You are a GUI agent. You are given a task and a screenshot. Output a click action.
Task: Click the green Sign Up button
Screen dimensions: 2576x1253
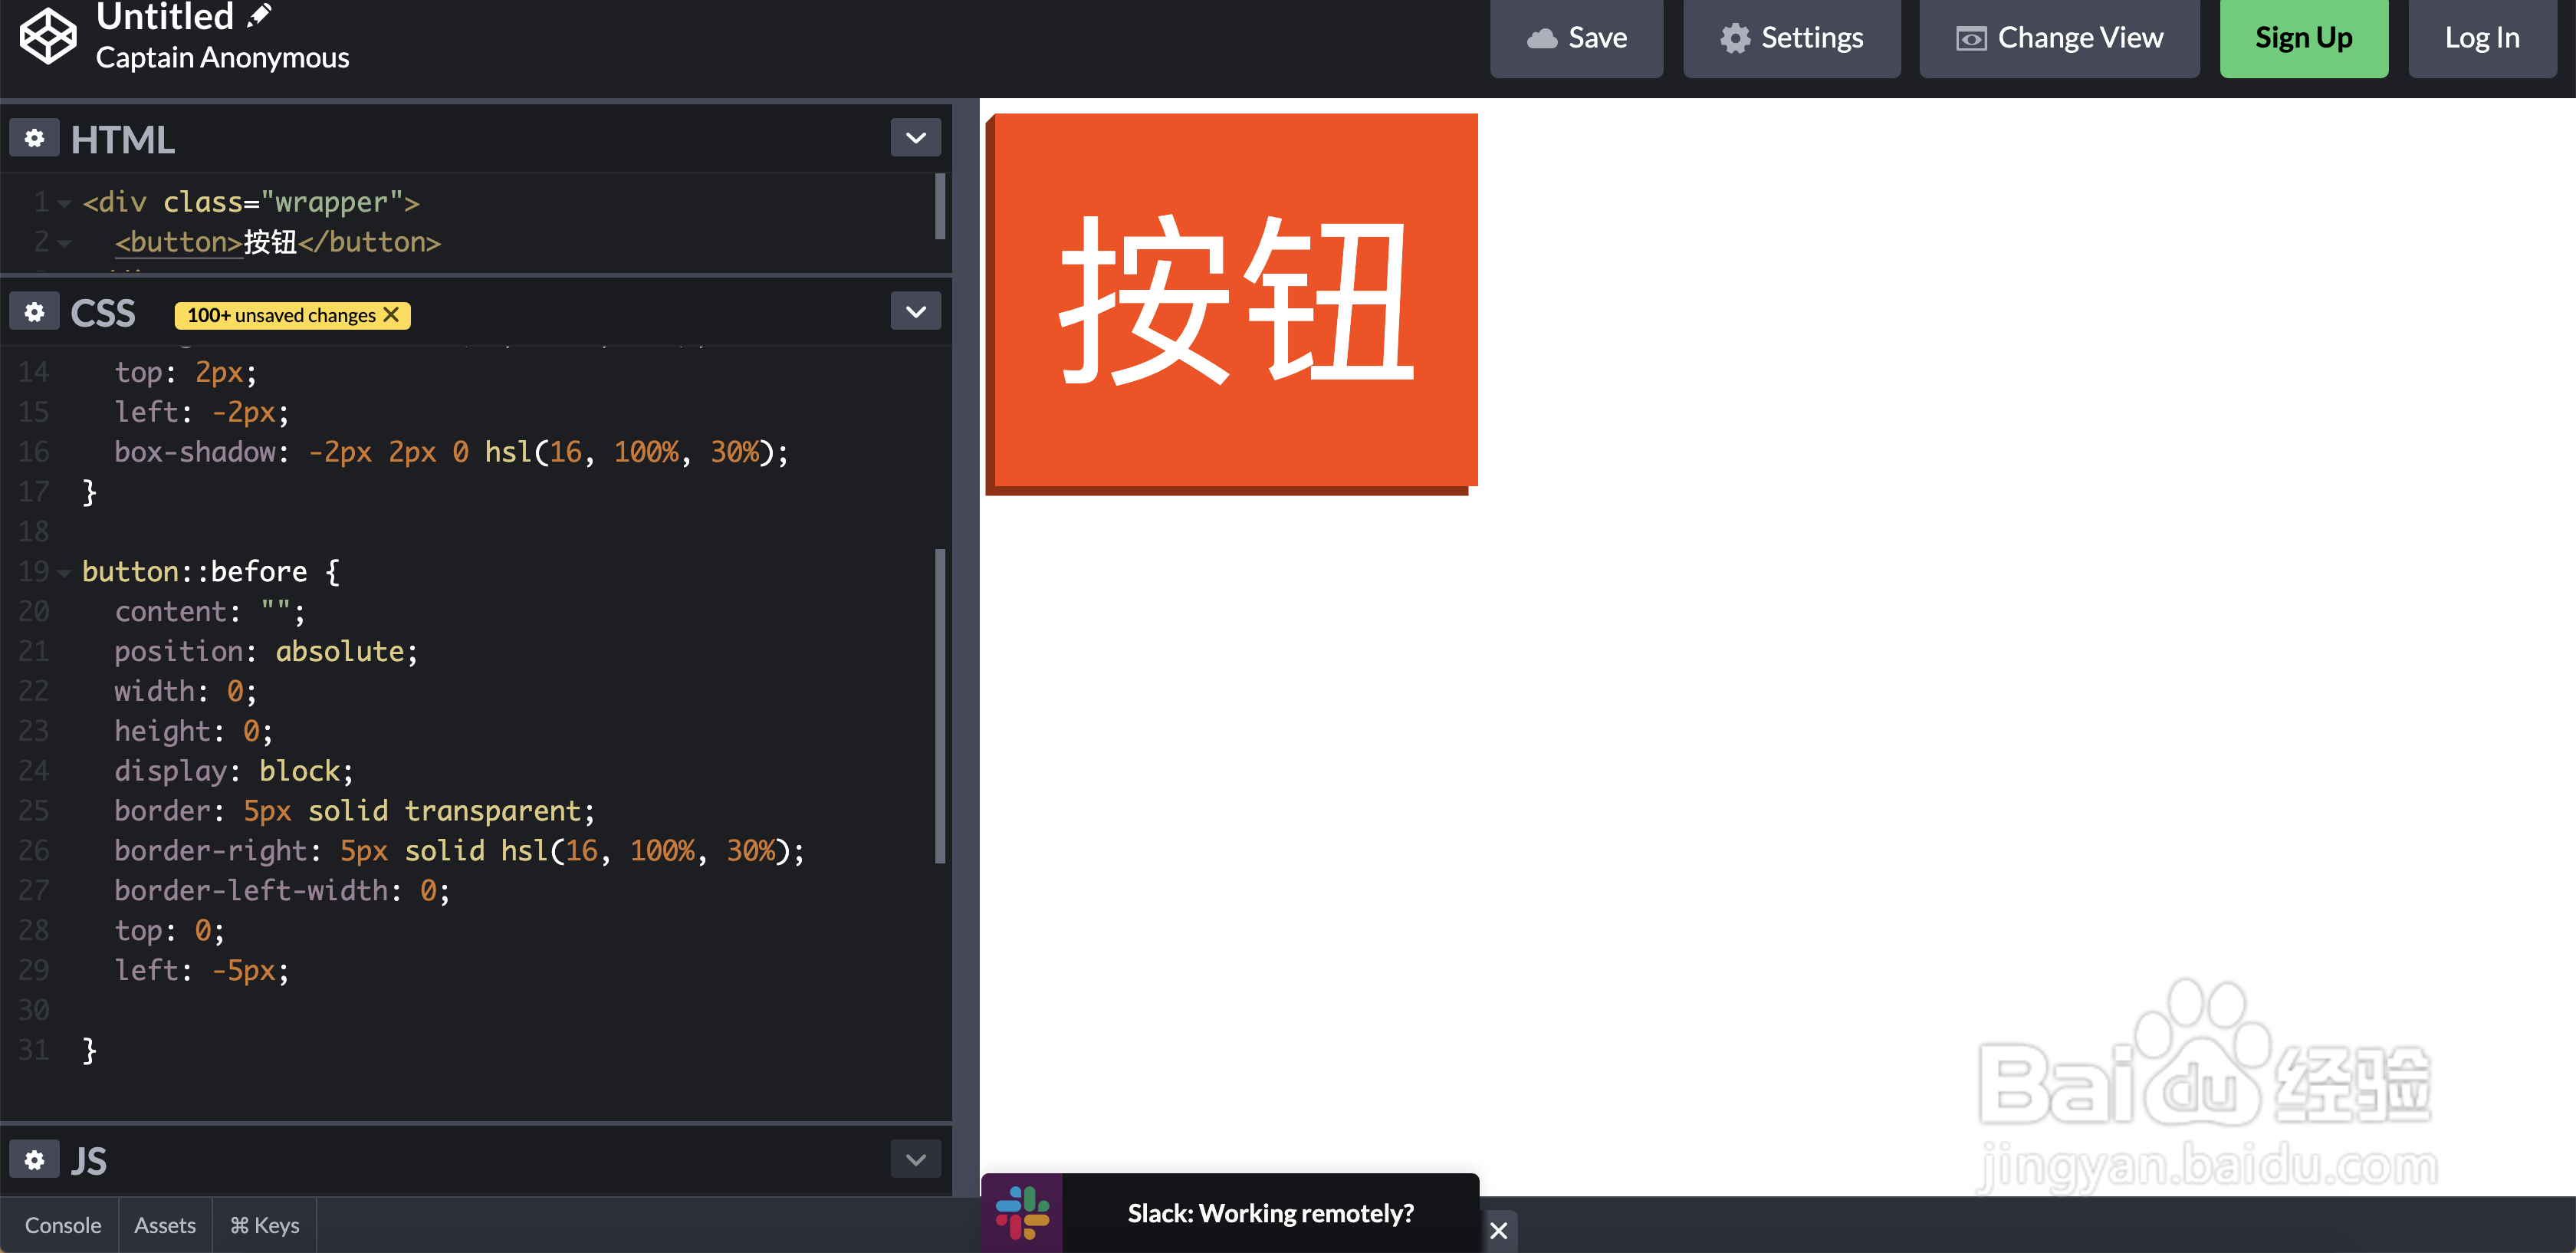point(2303,38)
